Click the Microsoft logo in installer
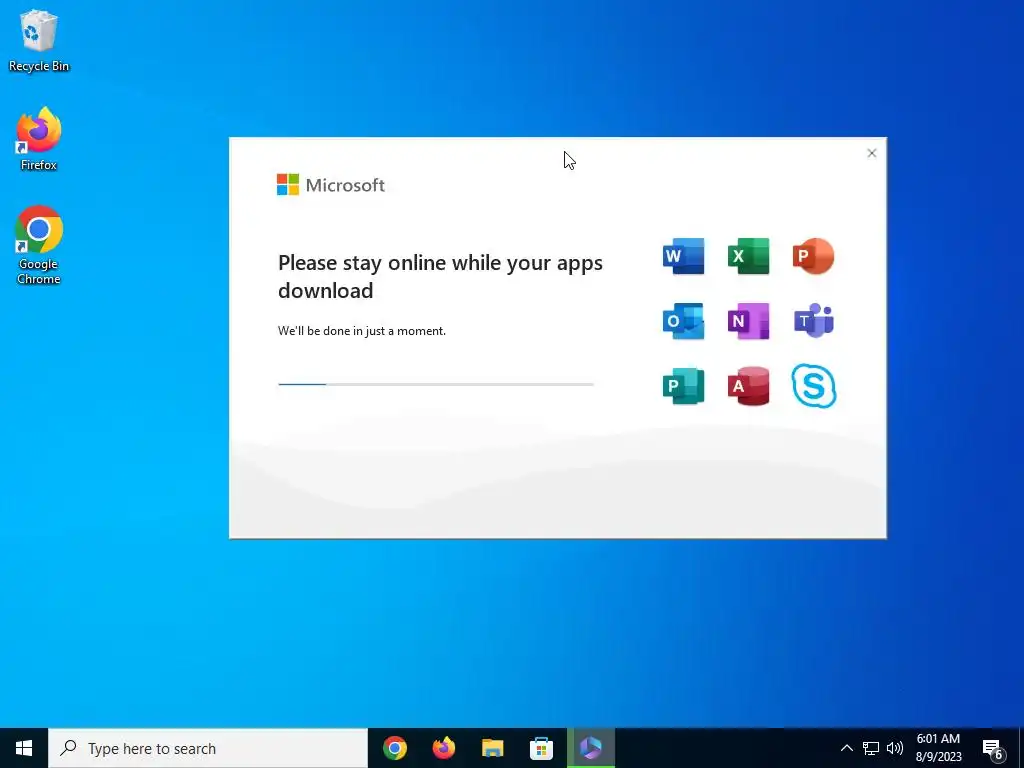The image size is (1024, 768). click(x=330, y=185)
